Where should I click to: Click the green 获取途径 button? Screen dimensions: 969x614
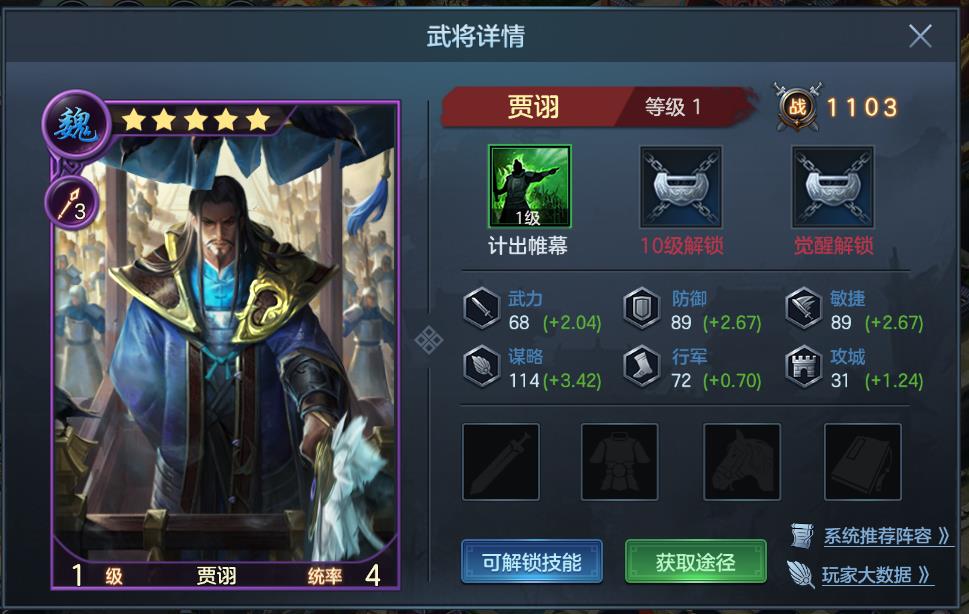[696, 561]
